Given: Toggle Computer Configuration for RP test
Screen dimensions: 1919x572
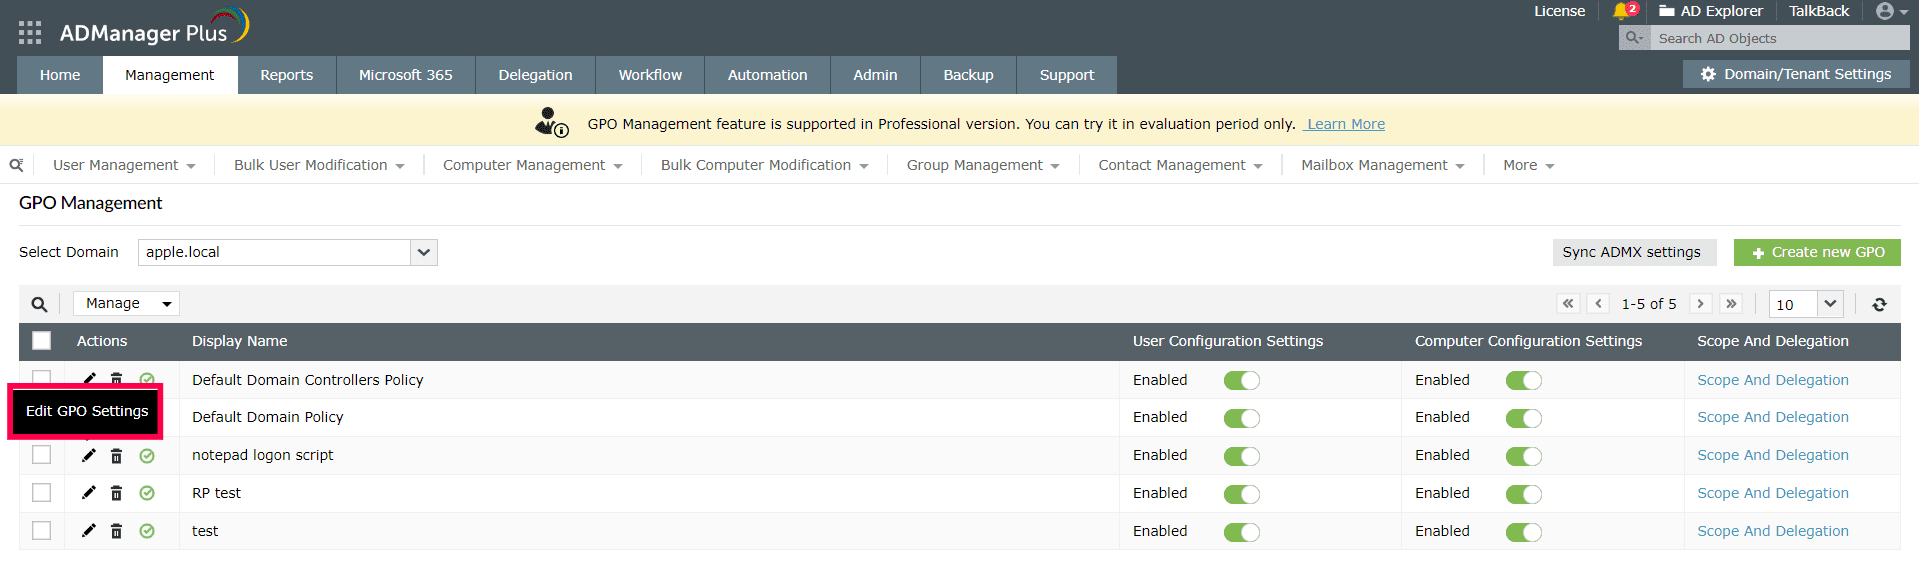Looking at the screenshot, I should 1523,494.
